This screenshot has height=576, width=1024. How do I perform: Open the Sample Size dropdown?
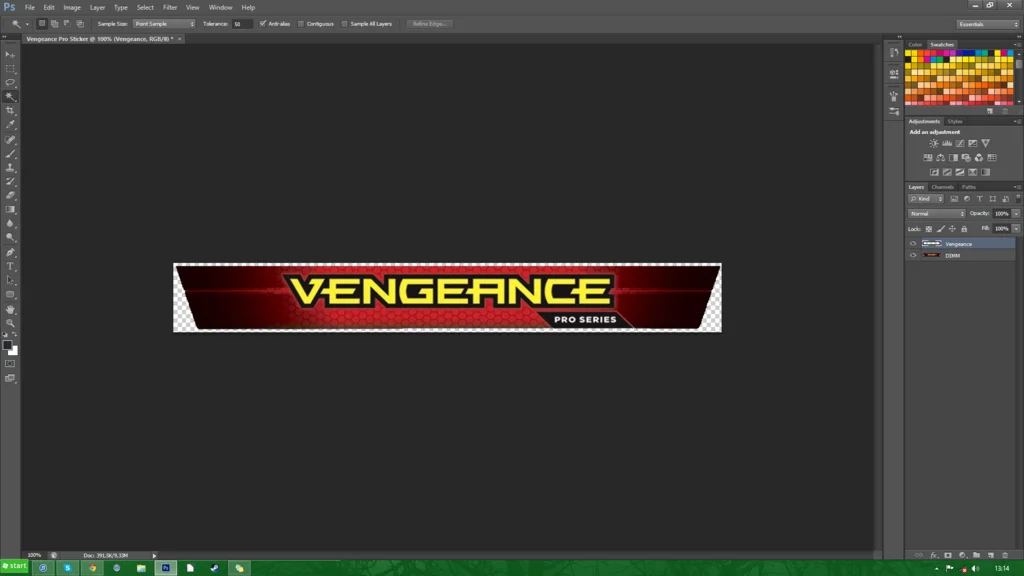point(164,24)
